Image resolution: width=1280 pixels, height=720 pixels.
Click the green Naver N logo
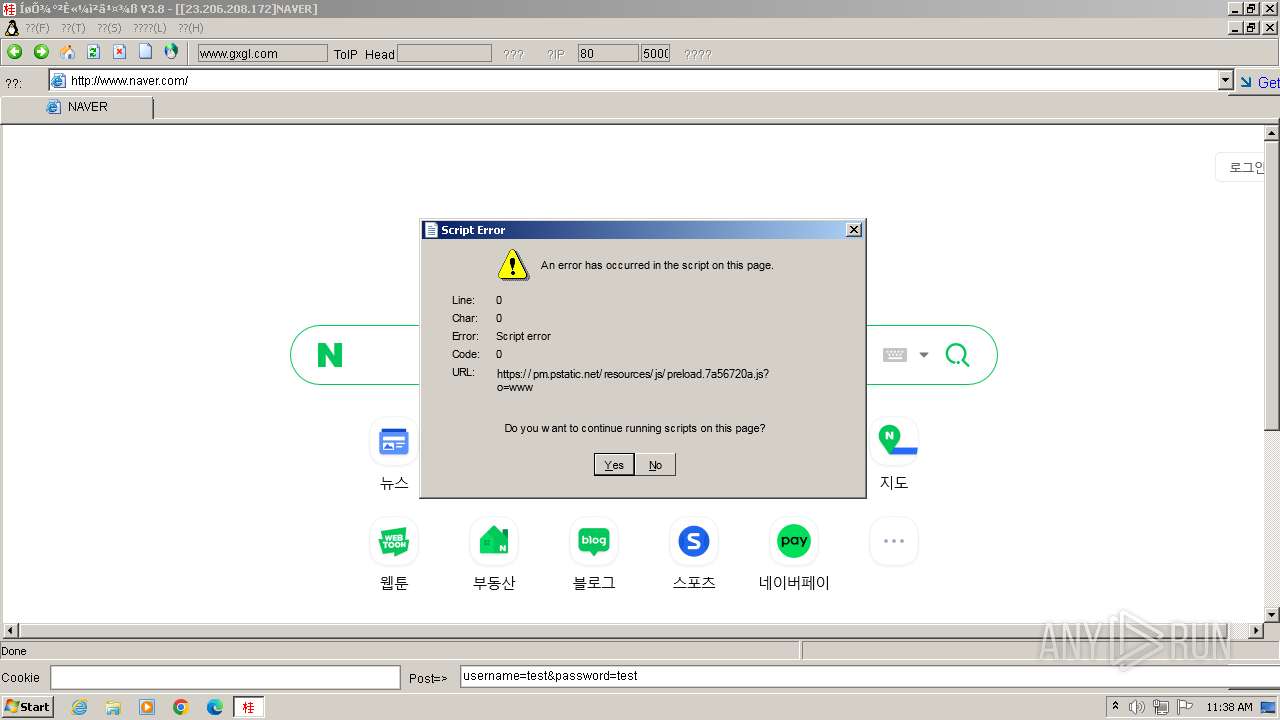click(330, 355)
